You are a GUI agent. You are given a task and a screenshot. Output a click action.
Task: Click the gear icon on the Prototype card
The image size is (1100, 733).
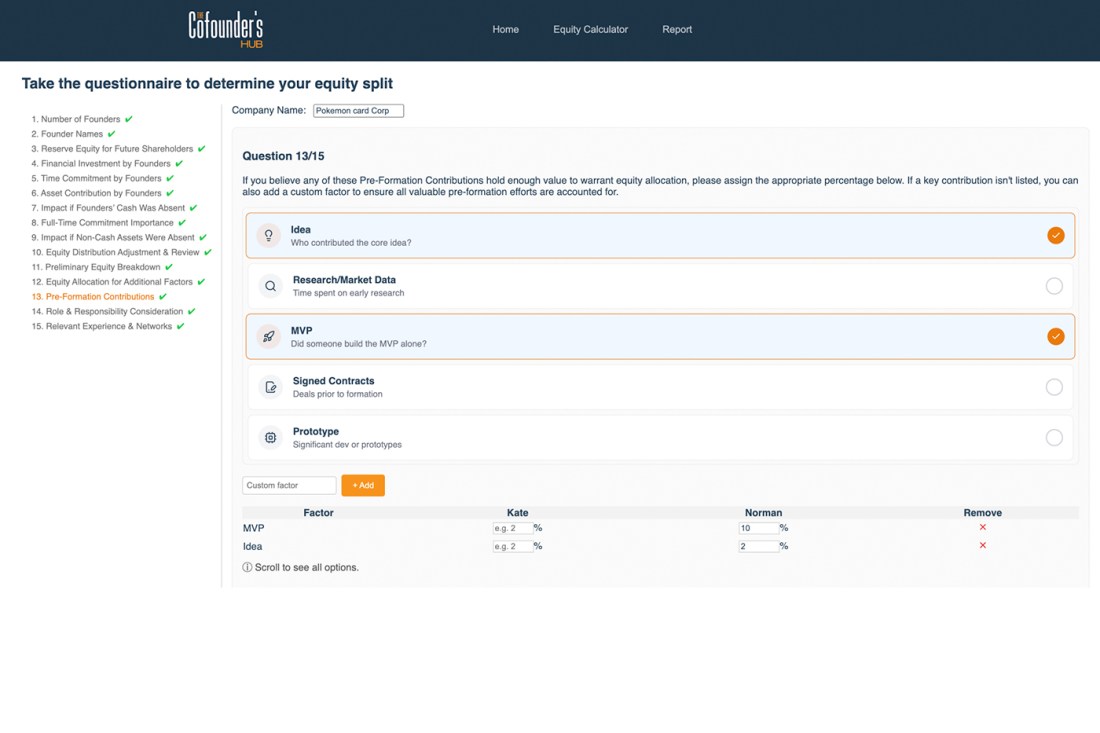click(x=268, y=437)
